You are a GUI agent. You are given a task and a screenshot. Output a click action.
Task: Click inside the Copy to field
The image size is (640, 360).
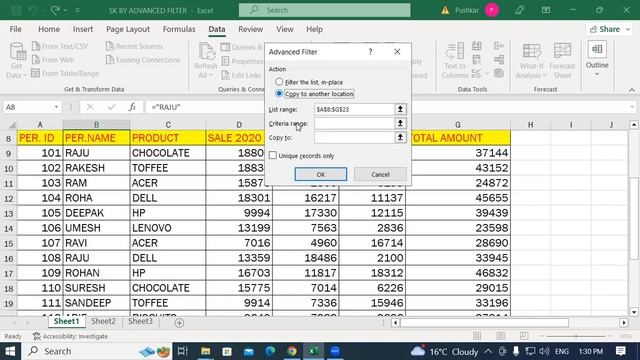(x=354, y=138)
